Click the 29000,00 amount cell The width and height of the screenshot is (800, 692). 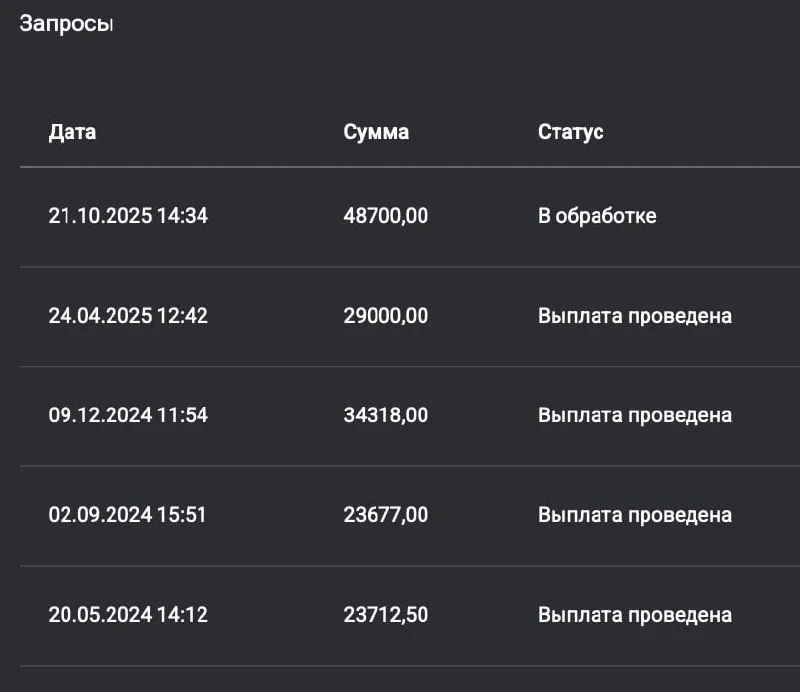pyautogui.click(x=385, y=316)
